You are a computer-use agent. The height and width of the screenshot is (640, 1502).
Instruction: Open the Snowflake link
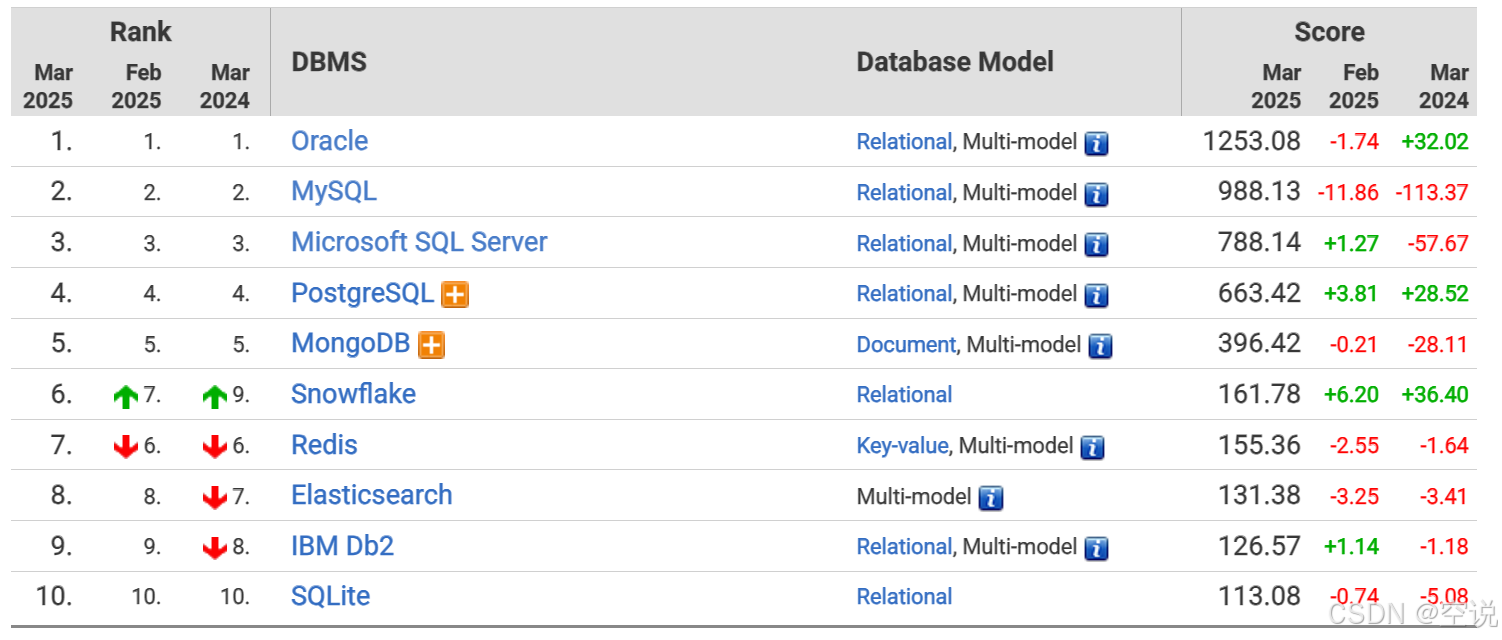point(353,394)
